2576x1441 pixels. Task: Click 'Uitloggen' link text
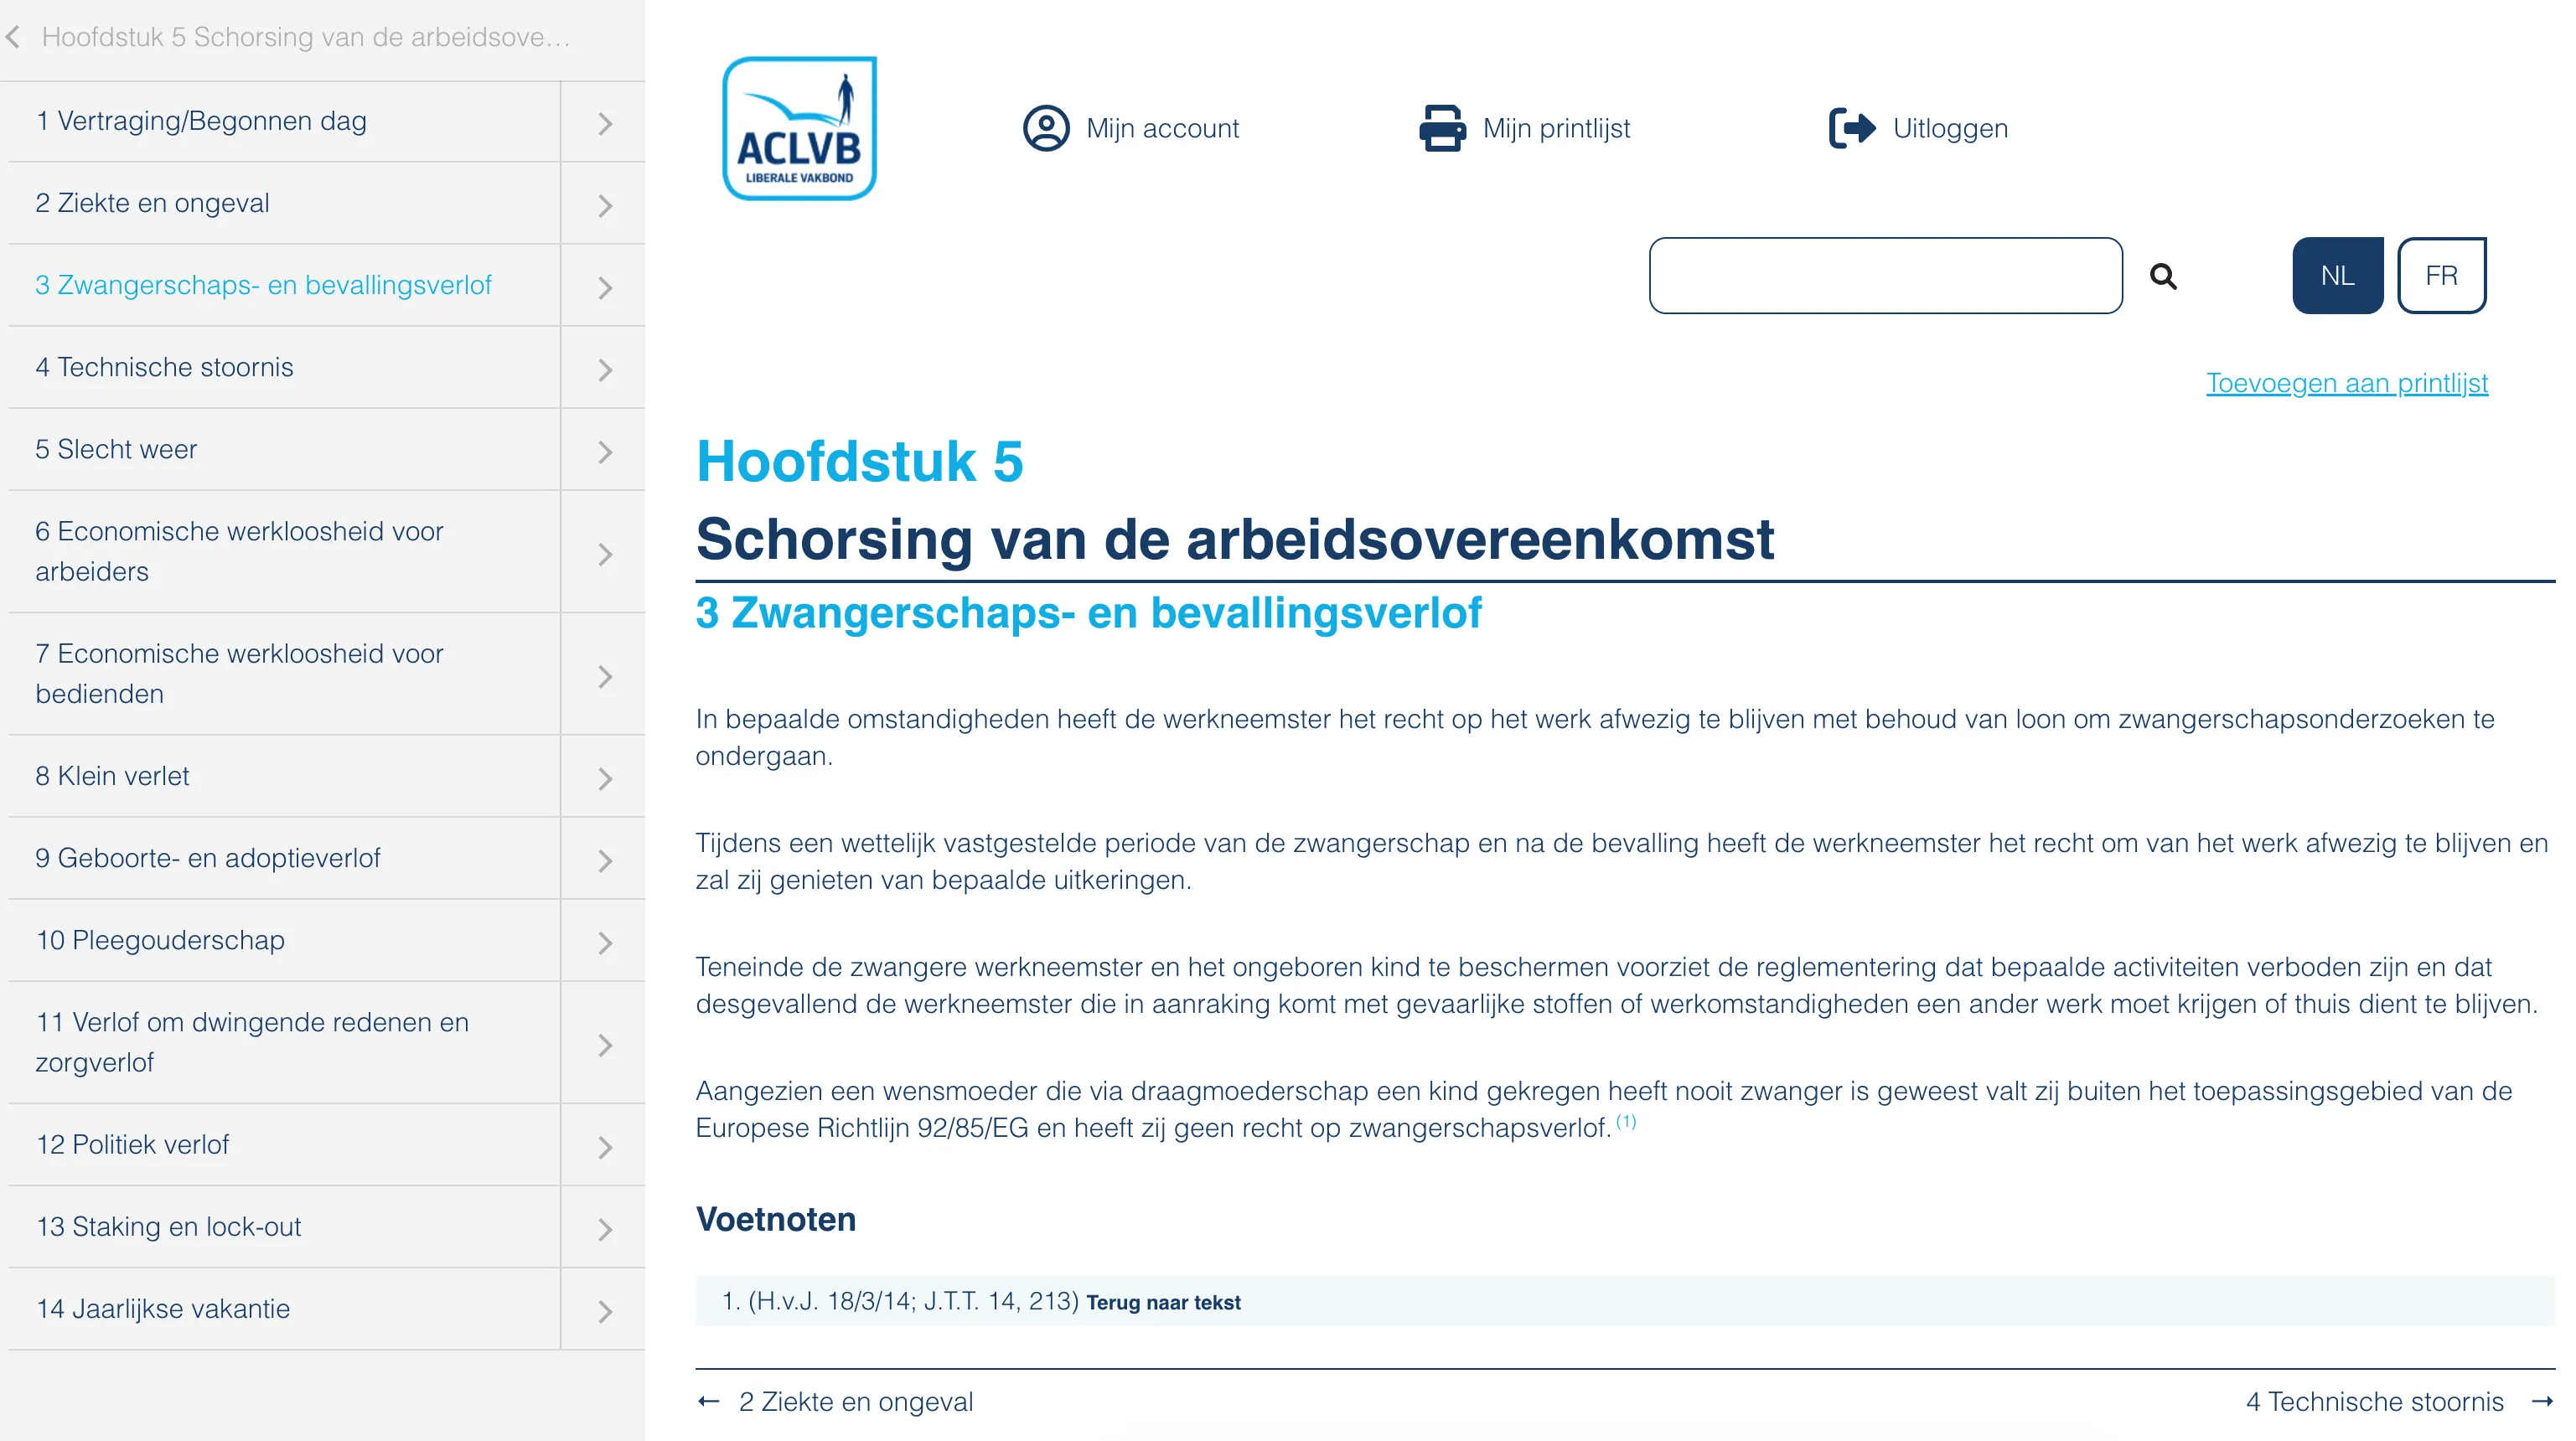point(1950,128)
